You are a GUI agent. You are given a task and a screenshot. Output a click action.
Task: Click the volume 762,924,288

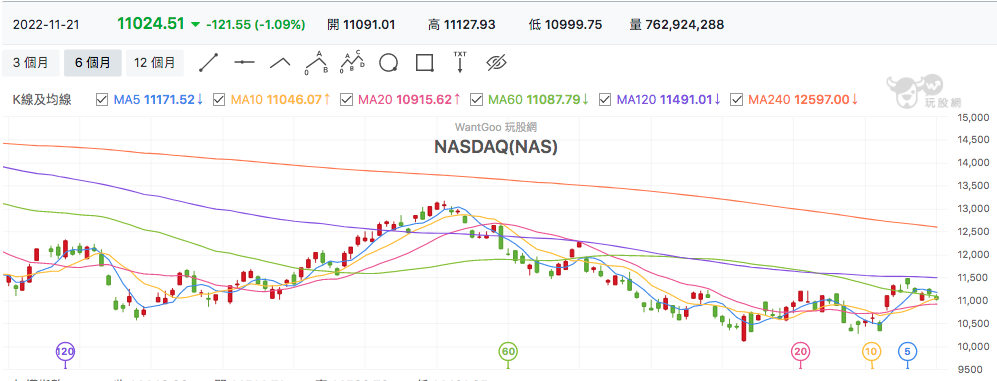click(685, 25)
